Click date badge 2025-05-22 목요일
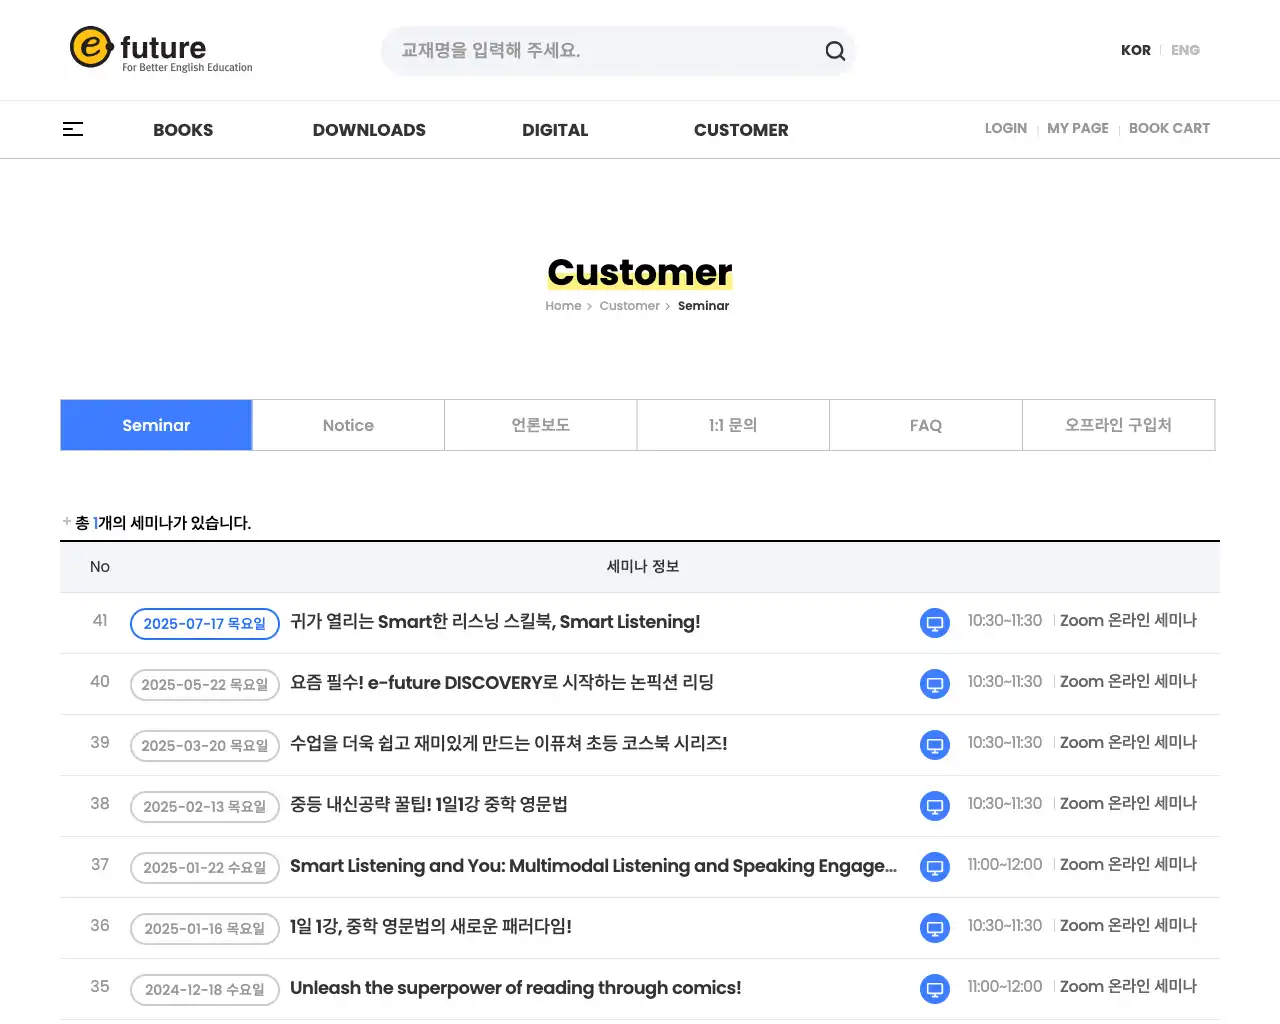This screenshot has width=1280, height=1024. 205,685
